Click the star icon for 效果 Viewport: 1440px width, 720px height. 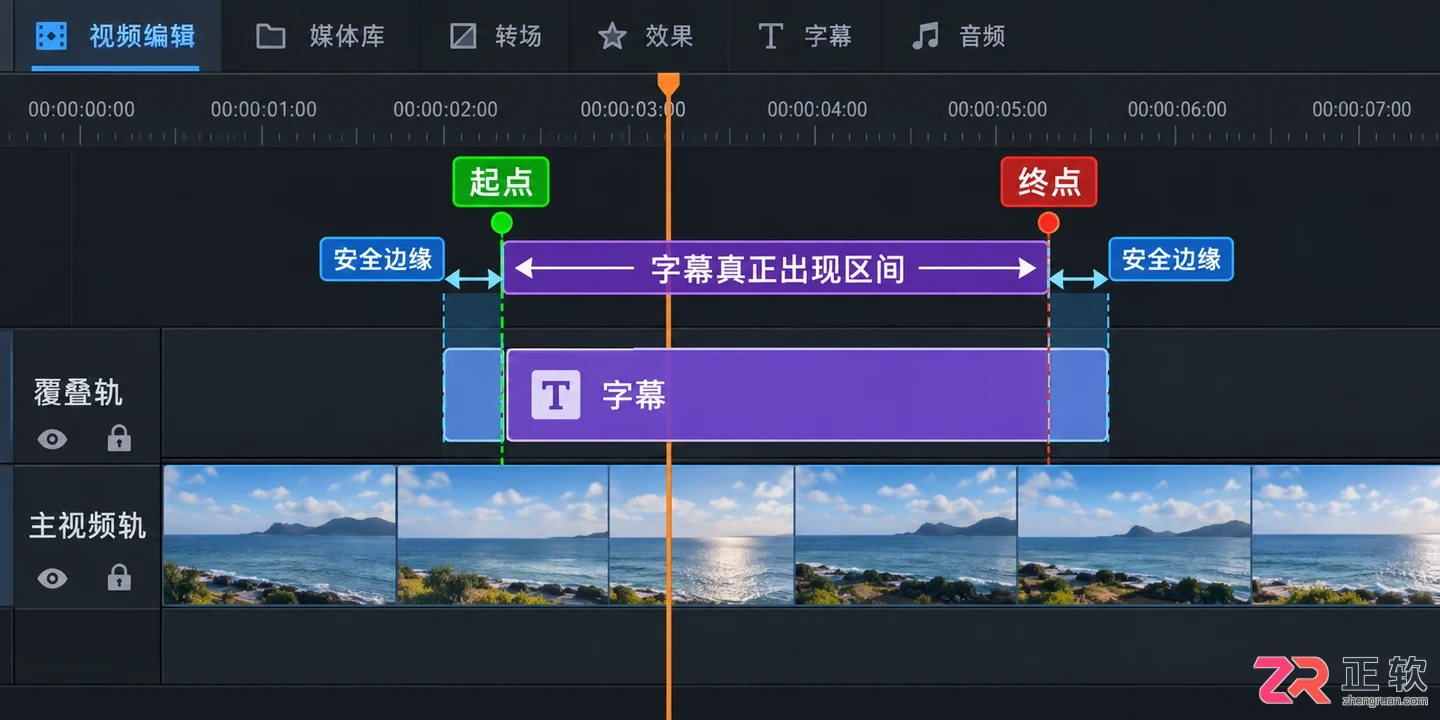point(612,37)
